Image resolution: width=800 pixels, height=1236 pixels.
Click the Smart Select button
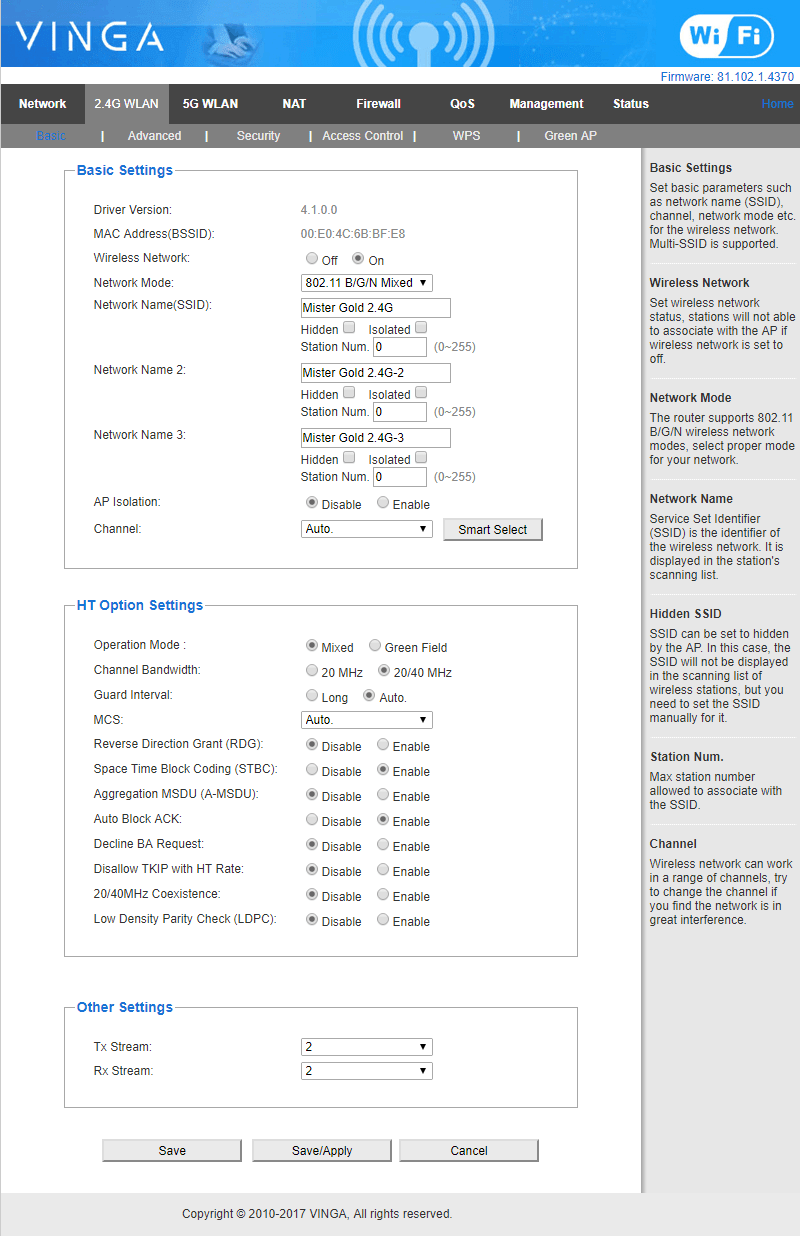492,530
